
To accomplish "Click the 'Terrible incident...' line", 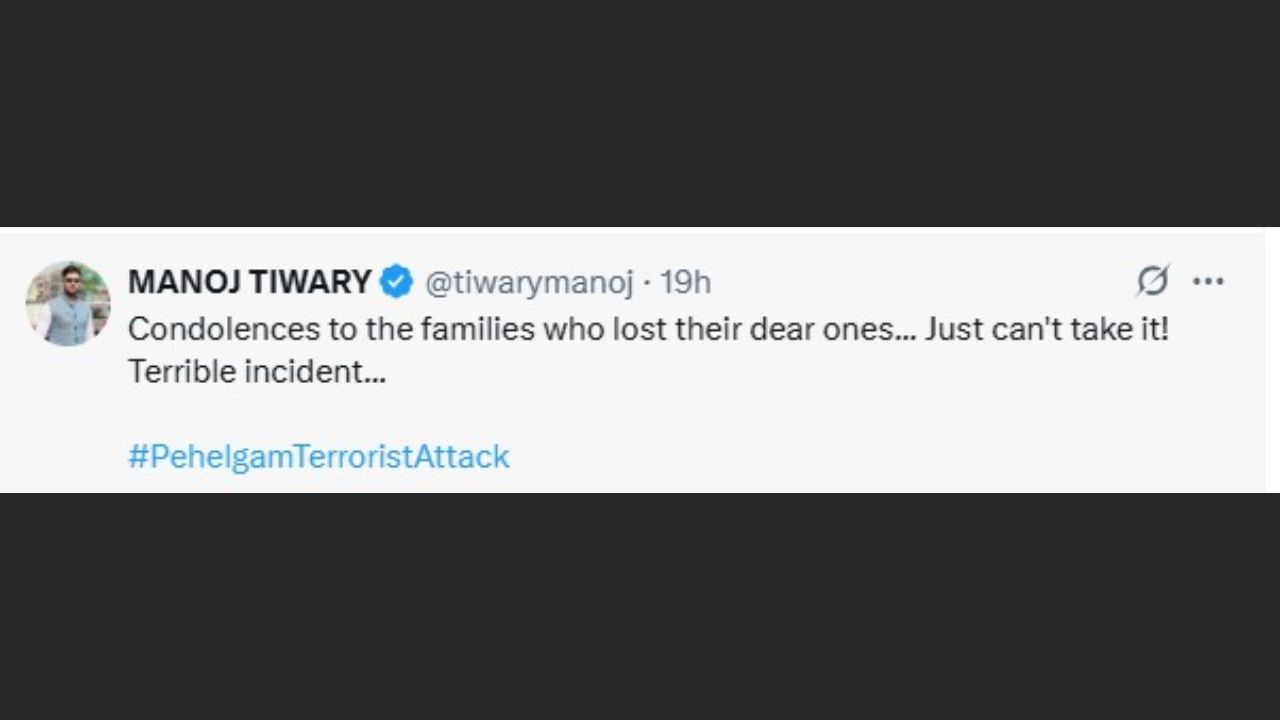I will [257, 372].
